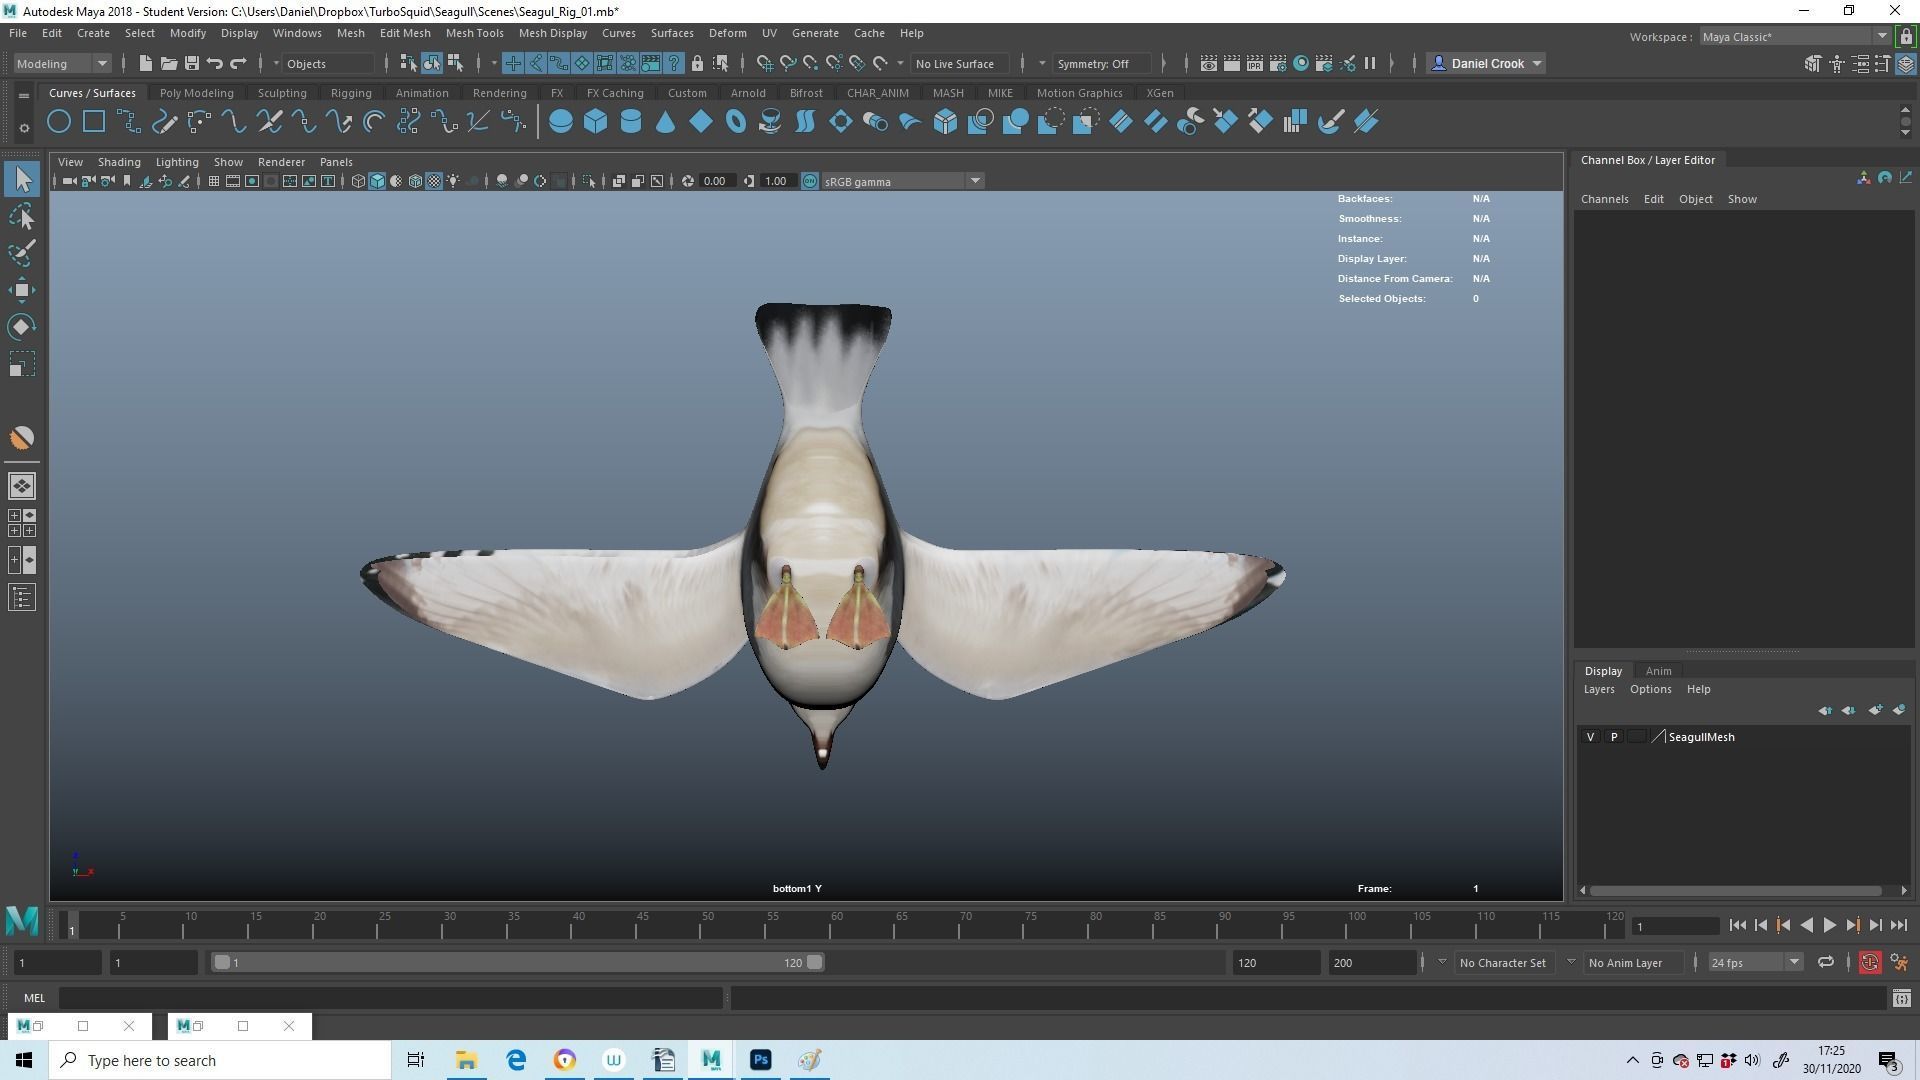
Task: Create a NURBS sphere from shelf
Action: coord(561,122)
